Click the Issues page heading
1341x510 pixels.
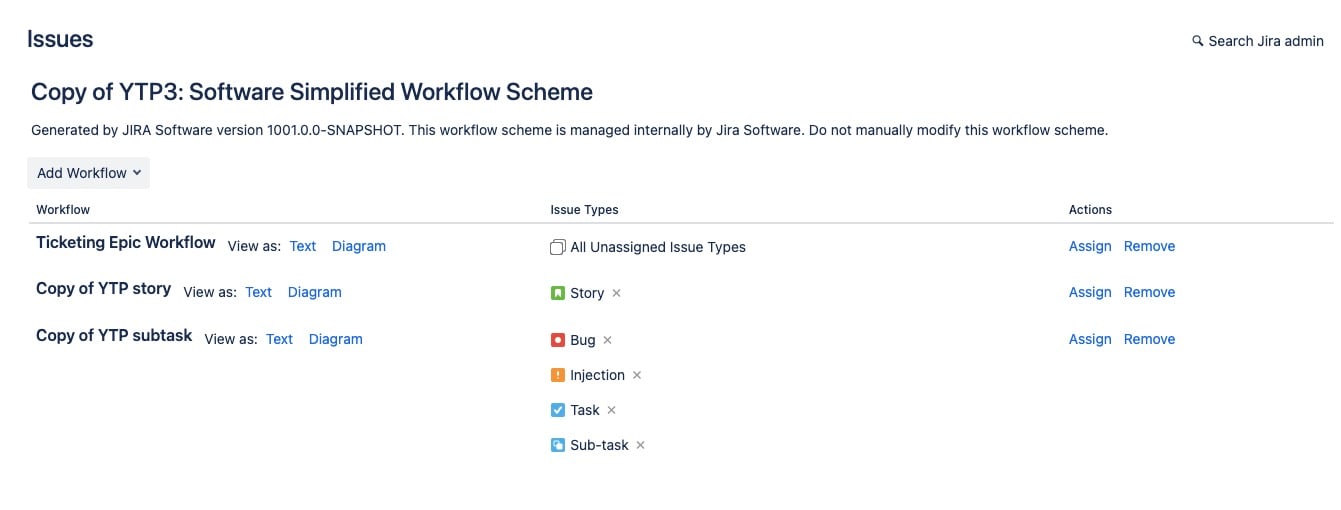pyautogui.click(x=60, y=39)
